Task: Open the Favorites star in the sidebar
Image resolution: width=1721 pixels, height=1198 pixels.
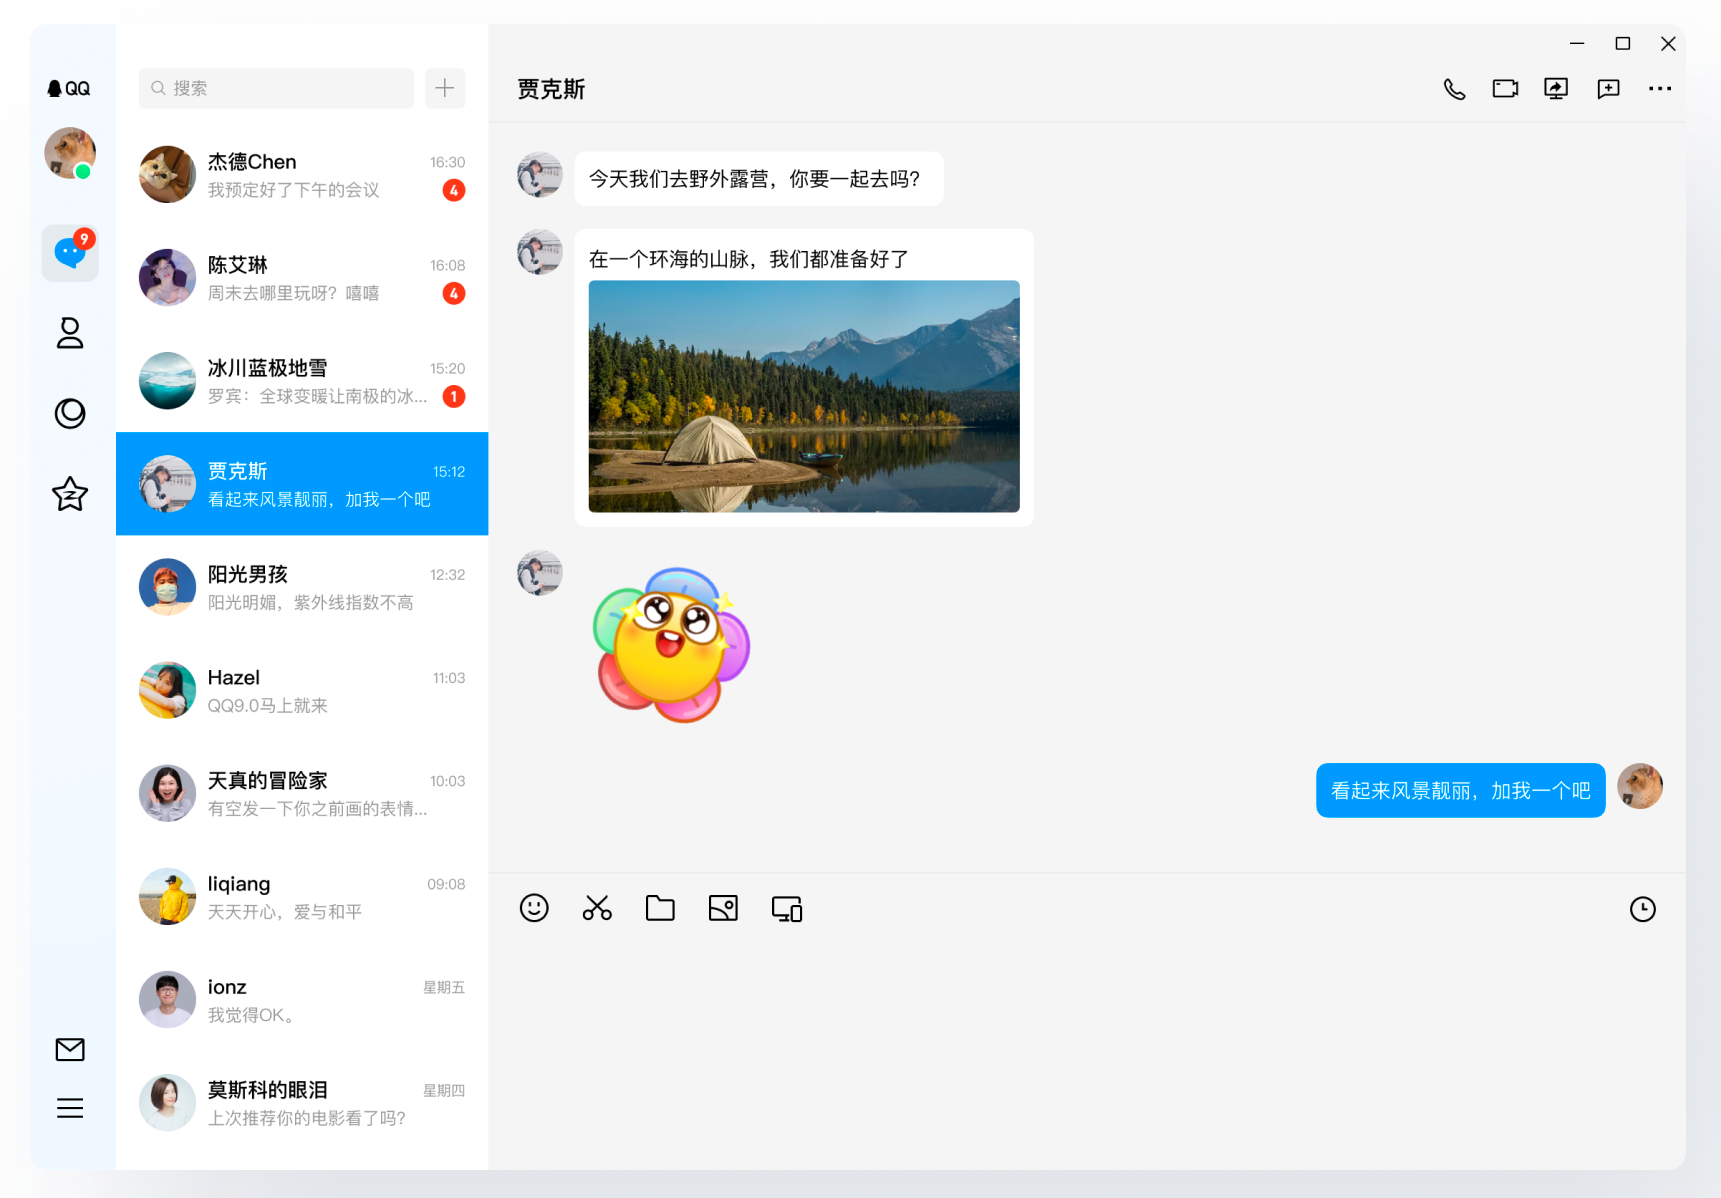Action: coord(70,494)
